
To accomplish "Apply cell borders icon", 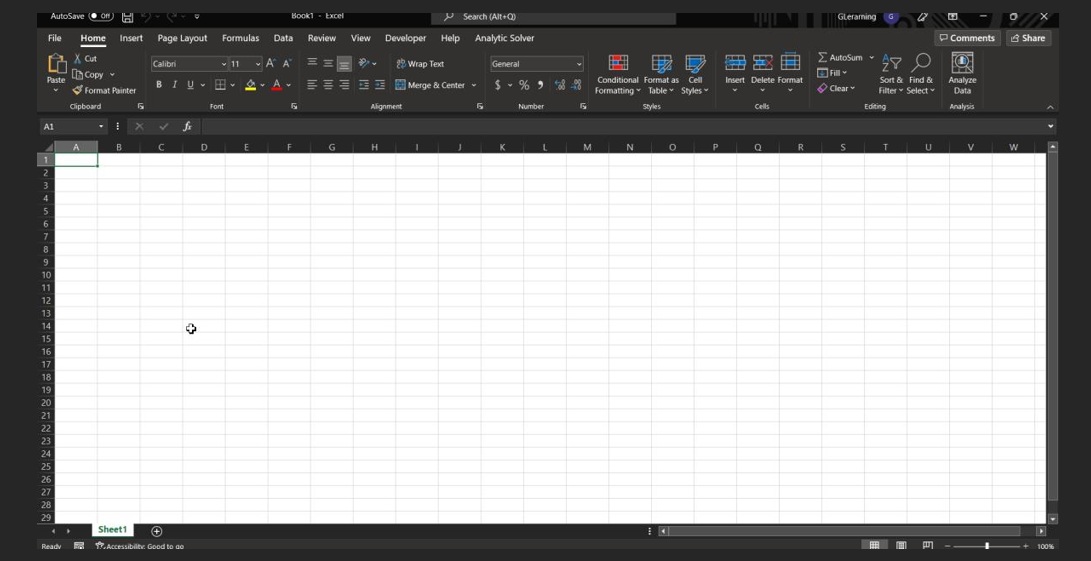I will pyautogui.click(x=220, y=85).
